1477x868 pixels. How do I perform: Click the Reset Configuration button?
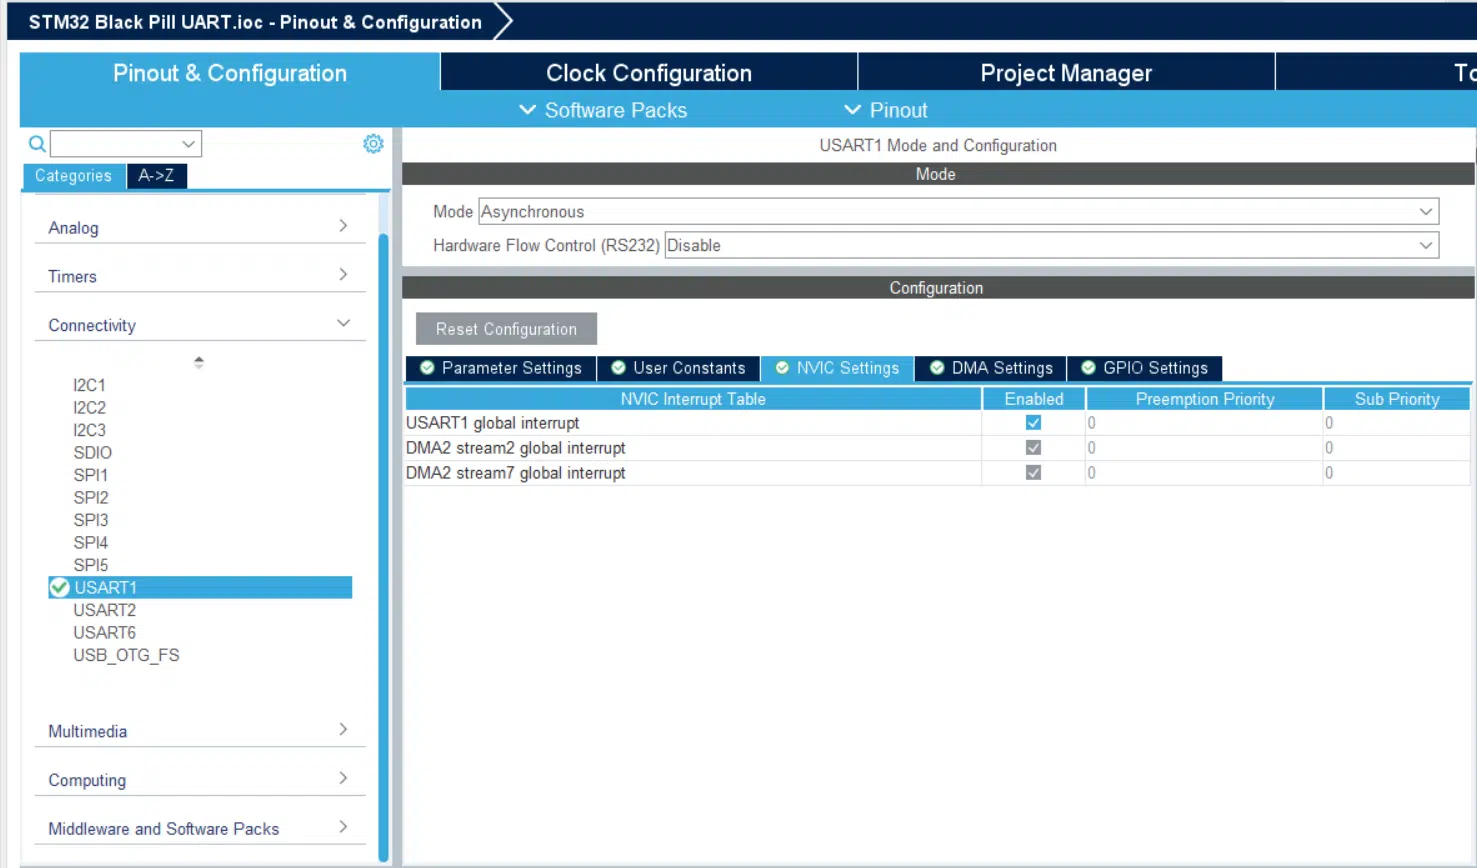point(506,329)
